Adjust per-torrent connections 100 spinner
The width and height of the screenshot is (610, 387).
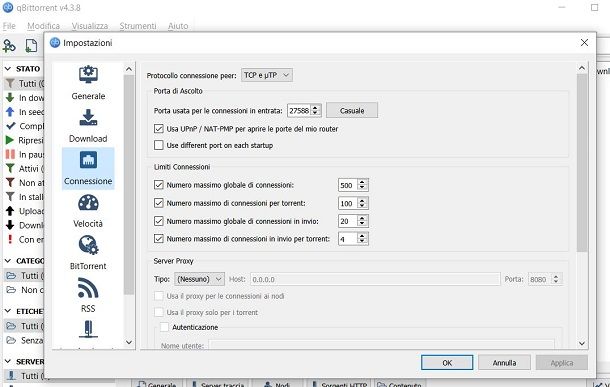click(x=362, y=203)
